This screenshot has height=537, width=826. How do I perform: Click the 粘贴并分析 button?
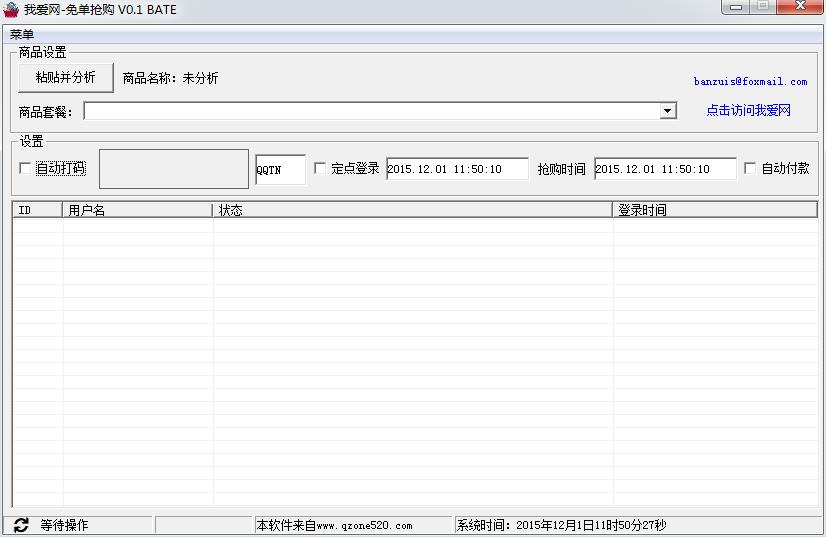(x=66, y=77)
